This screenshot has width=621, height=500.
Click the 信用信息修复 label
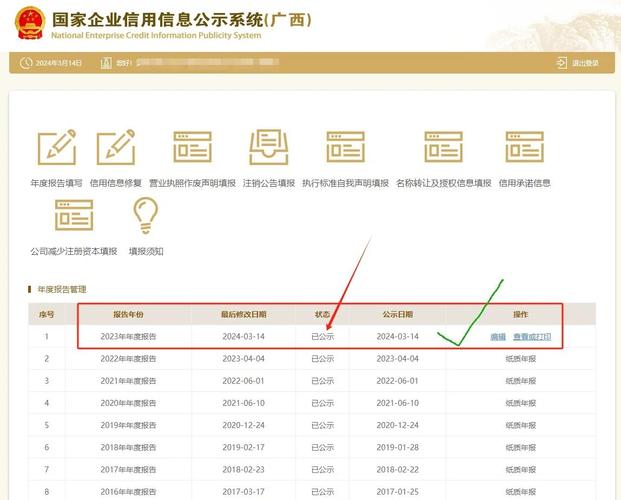click(116, 183)
